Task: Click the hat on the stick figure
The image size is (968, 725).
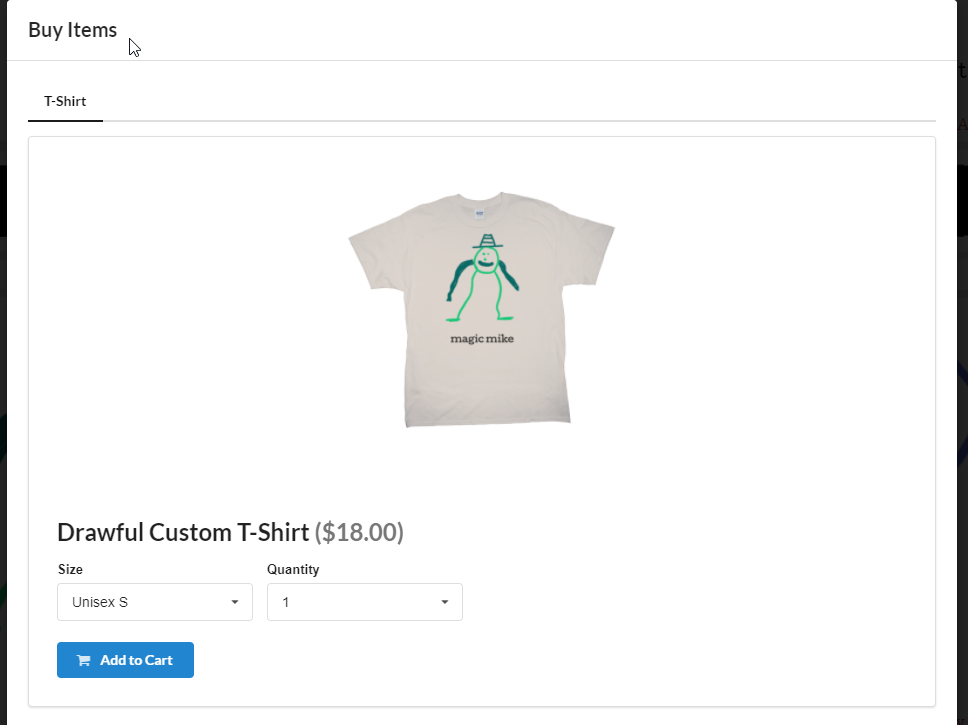Action: click(487, 241)
